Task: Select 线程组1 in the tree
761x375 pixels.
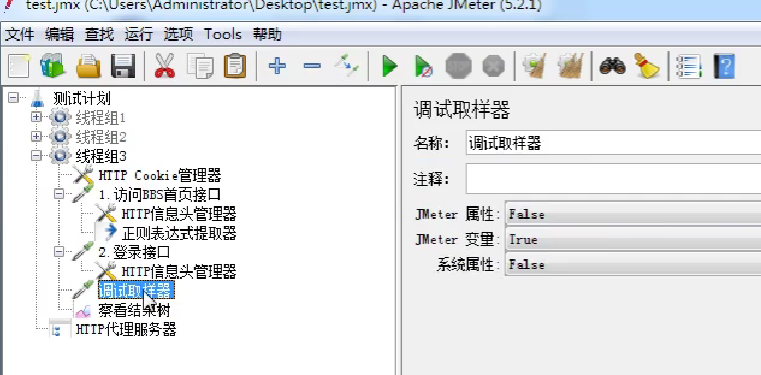Action: [101, 117]
